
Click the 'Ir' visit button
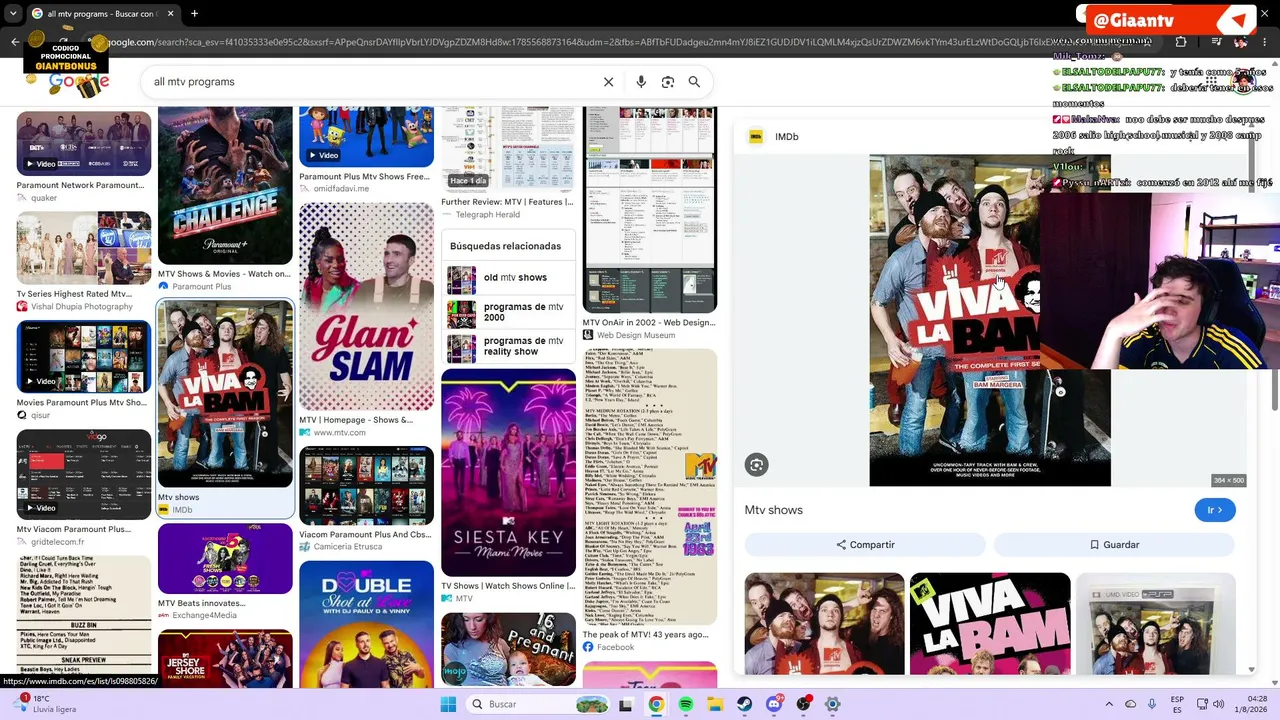pyautogui.click(x=1215, y=510)
